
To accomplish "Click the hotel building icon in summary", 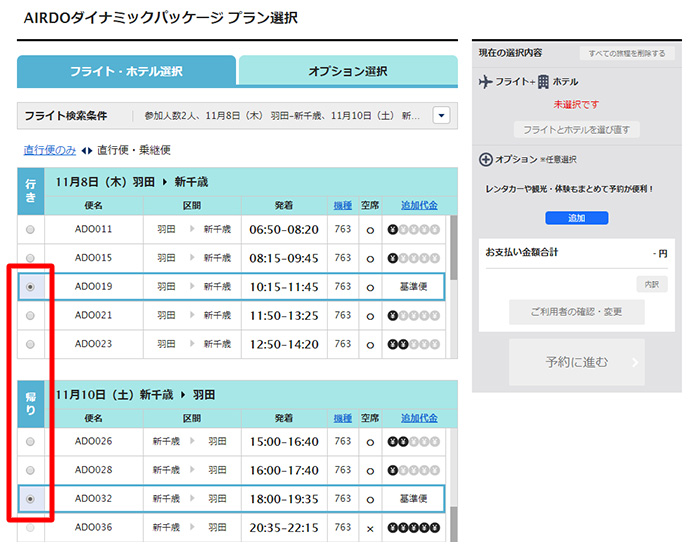I will pyautogui.click(x=543, y=82).
